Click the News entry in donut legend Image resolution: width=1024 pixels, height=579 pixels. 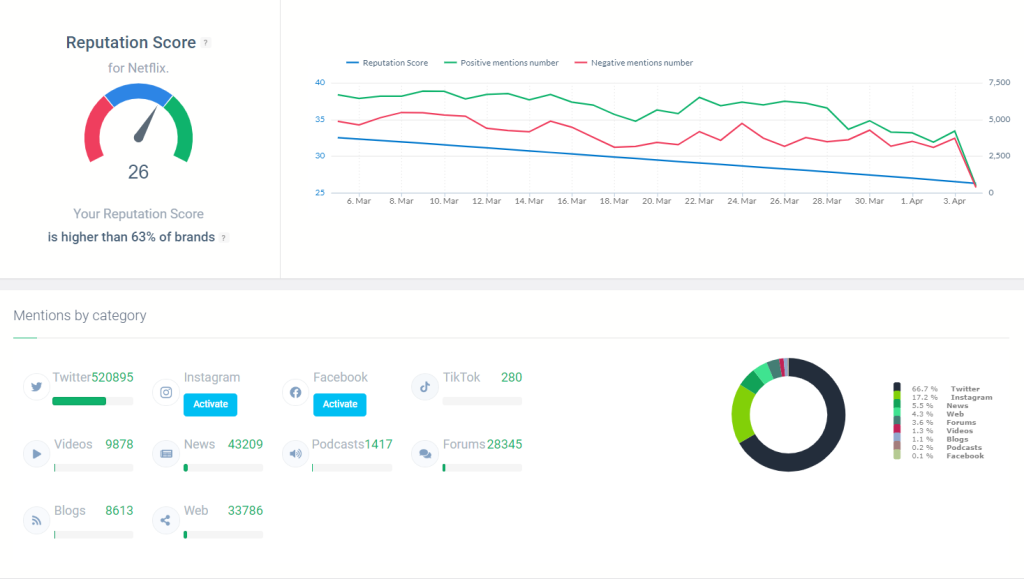pos(940,406)
